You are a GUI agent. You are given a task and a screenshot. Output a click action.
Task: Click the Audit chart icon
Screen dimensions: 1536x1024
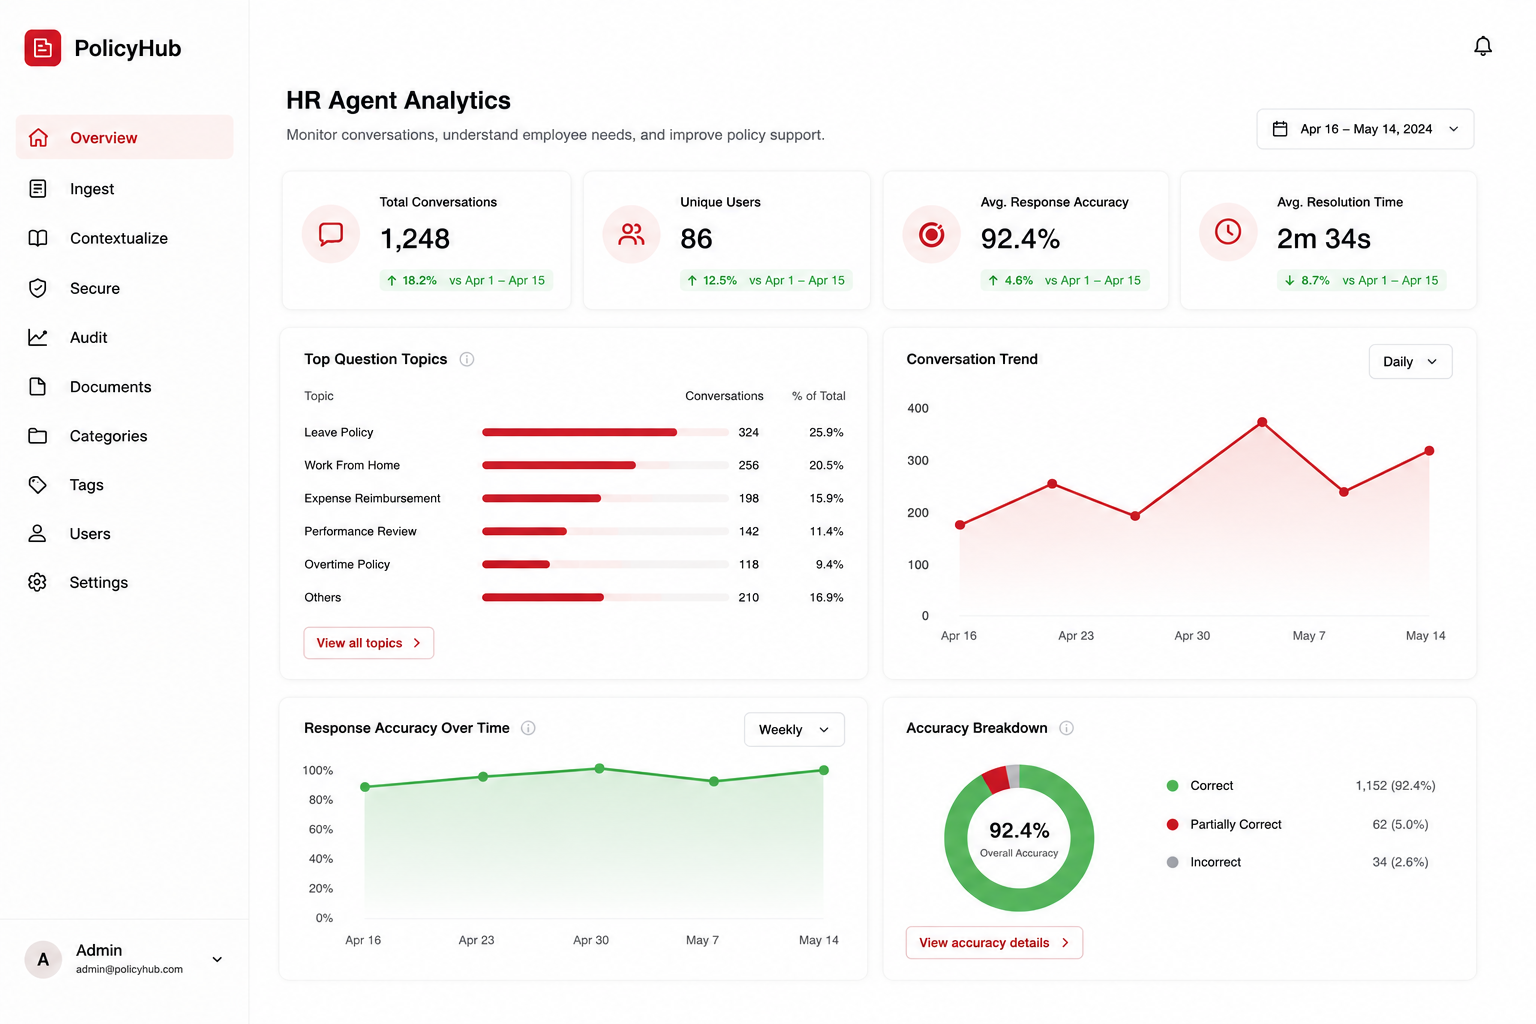(x=38, y=337)
